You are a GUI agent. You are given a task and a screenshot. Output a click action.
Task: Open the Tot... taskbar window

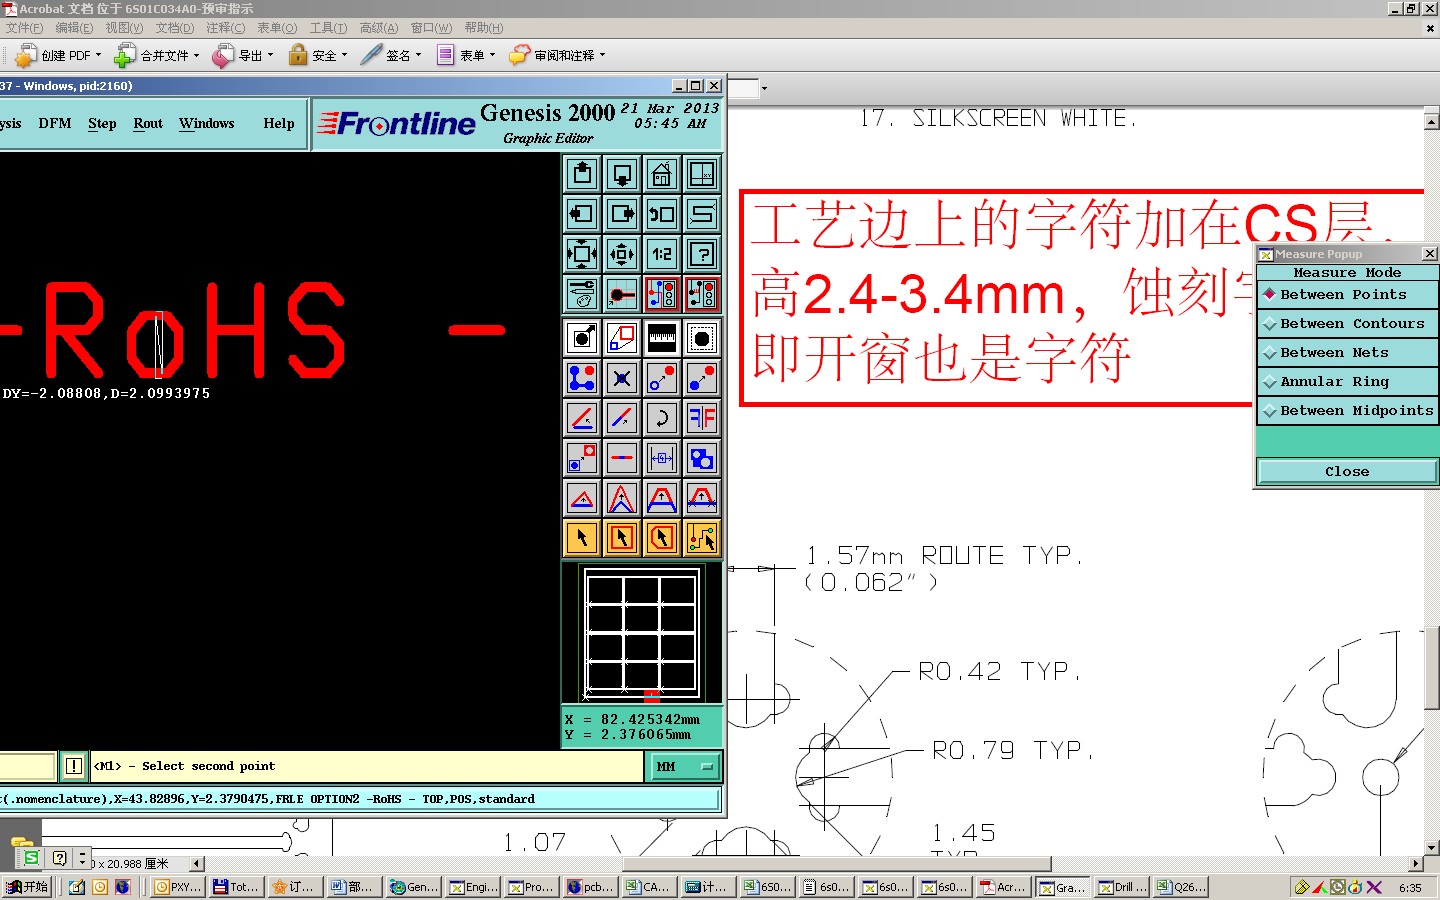click(x=236, y=887)
